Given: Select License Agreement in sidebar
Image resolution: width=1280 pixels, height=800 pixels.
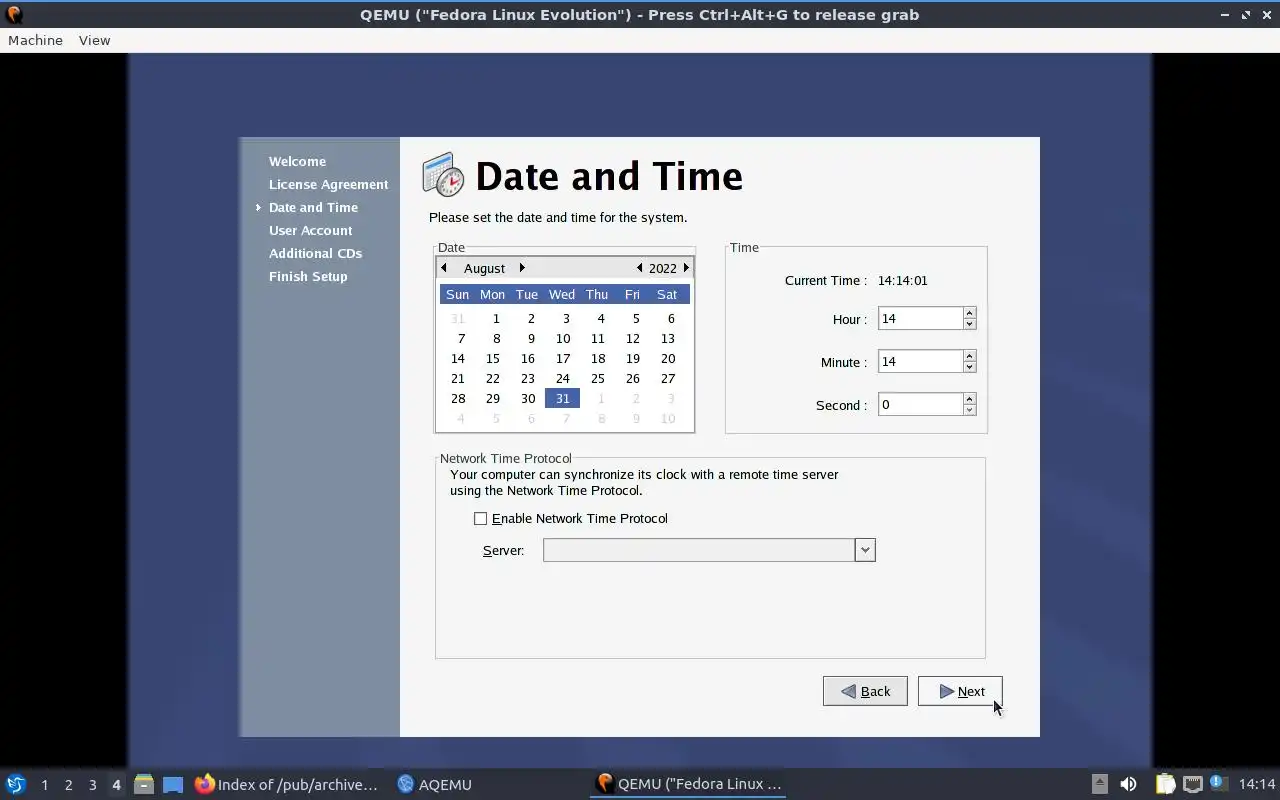Looking at the screenshot, I should [x=328, y=184].
